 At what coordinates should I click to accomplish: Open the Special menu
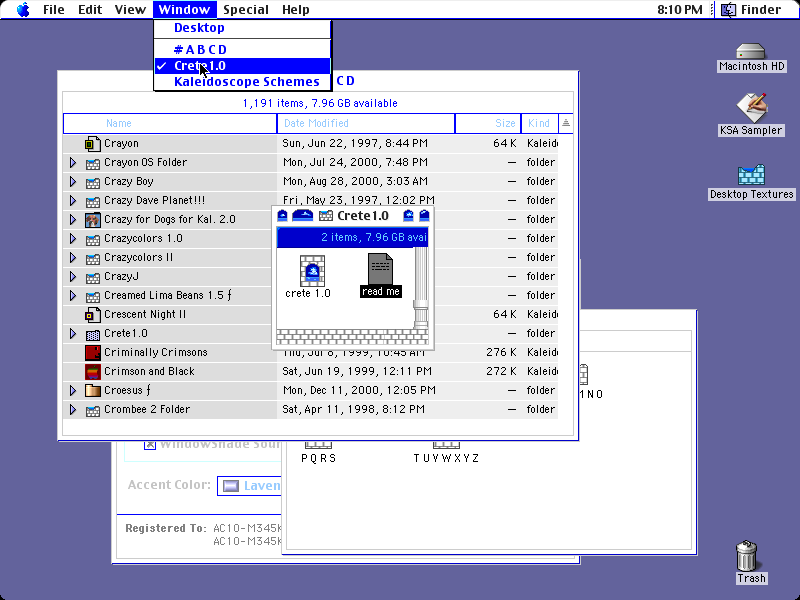click(x=246, y=9)
